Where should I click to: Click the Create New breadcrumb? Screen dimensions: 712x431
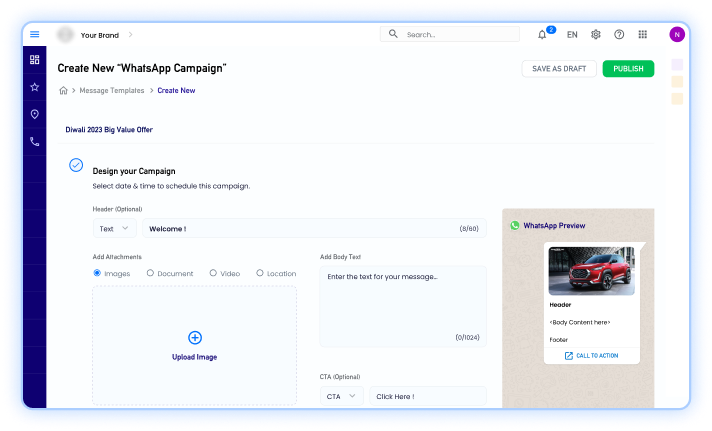176,90
